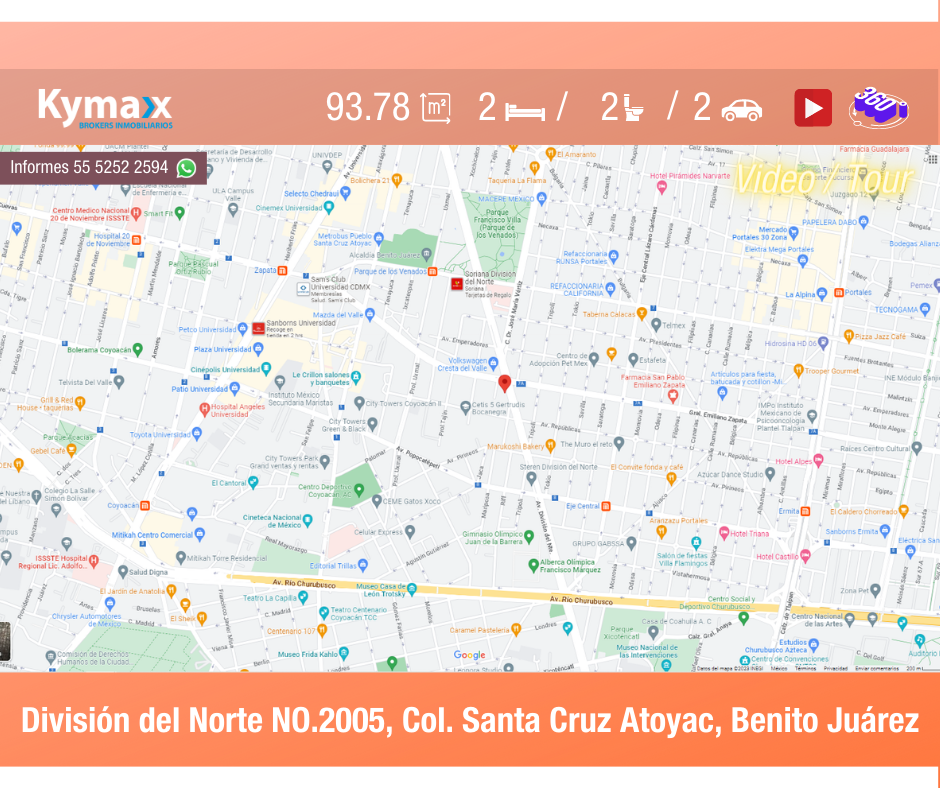This screenshot has height=788, width=940.
Task: Open the Parque Francisco Villa label on the map
Action: tap(497, 224)
